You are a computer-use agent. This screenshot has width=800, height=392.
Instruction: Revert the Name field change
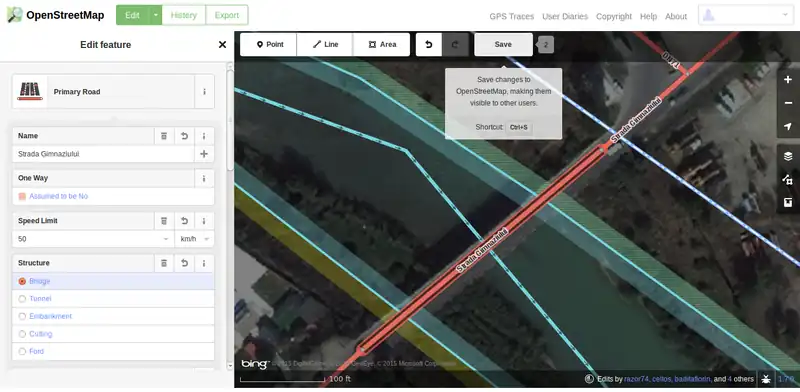184,136
